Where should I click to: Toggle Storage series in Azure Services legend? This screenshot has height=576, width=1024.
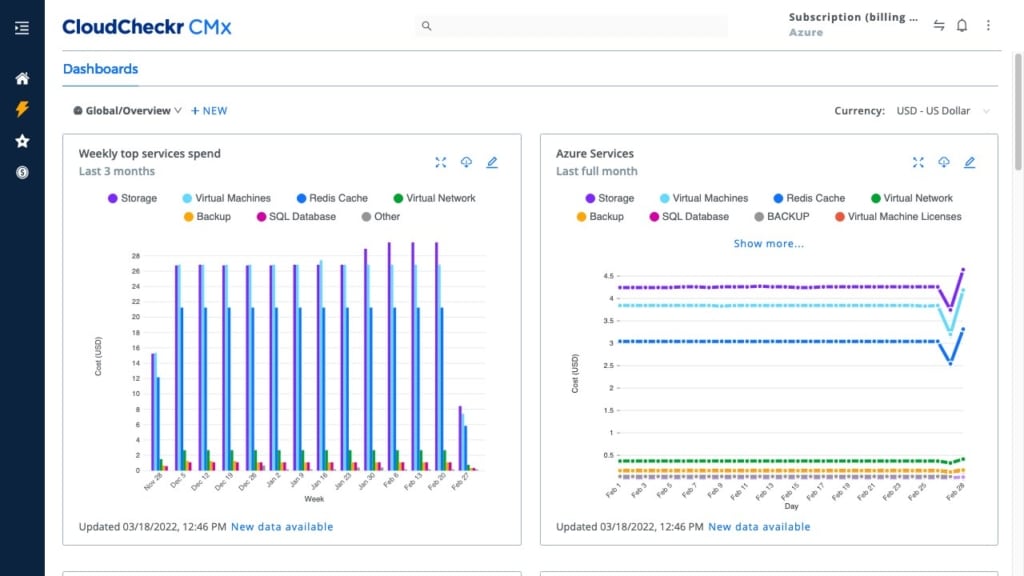(x=610, y=198)
